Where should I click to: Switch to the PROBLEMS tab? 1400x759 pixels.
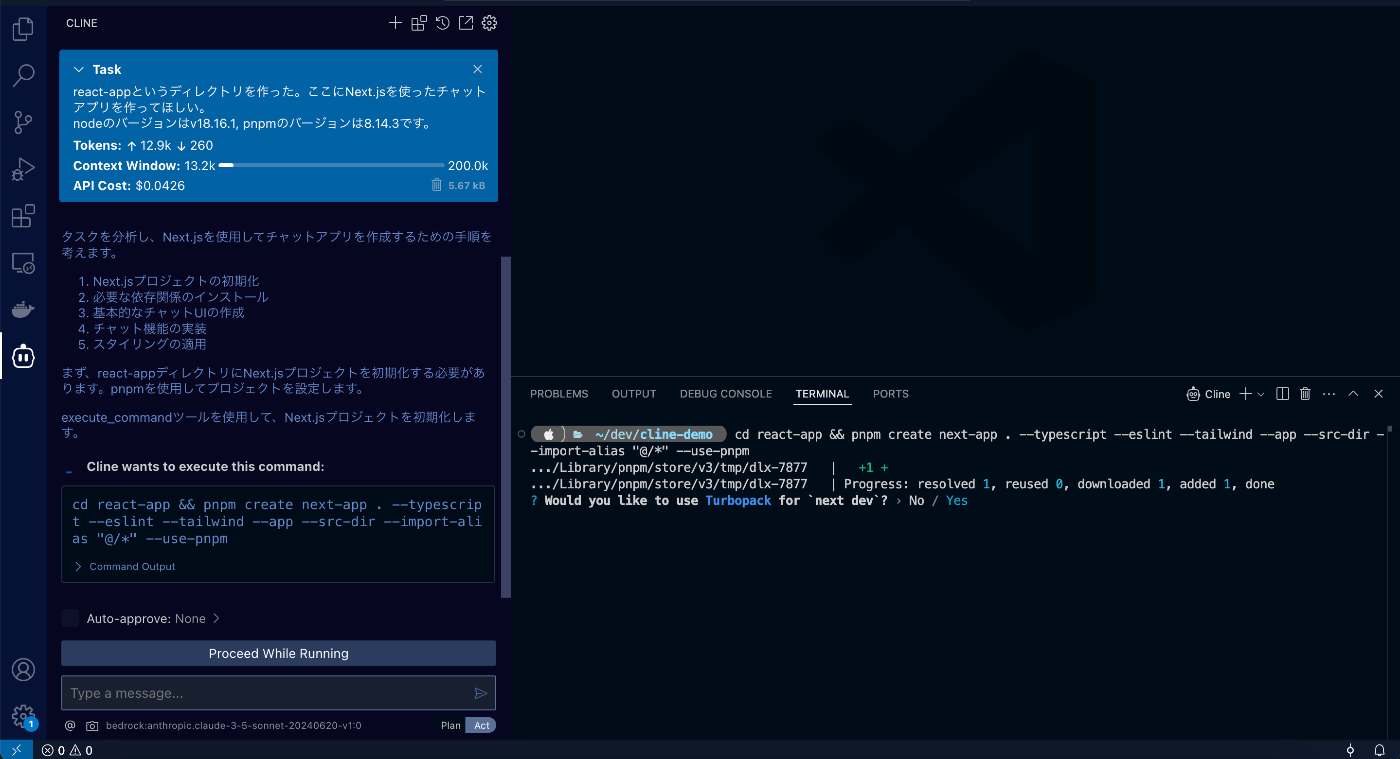coord(559,394)
